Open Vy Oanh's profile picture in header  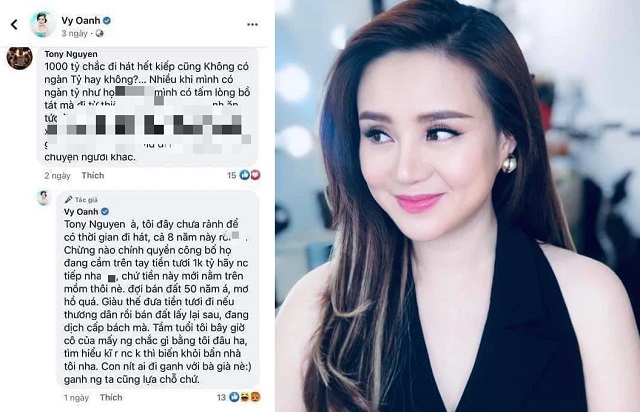tap(43, 25)
